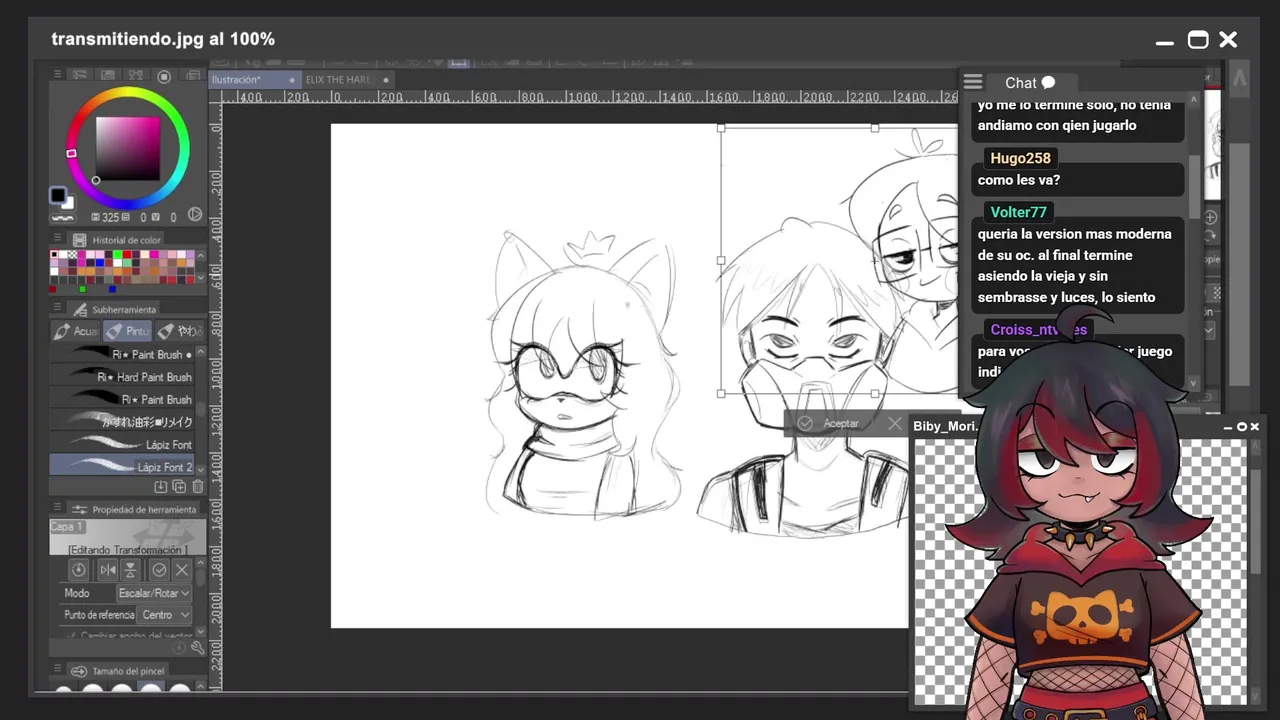Viewport: 1280px width, 720px height.
Task: Select the Historial de color tab
Action: 117,240
